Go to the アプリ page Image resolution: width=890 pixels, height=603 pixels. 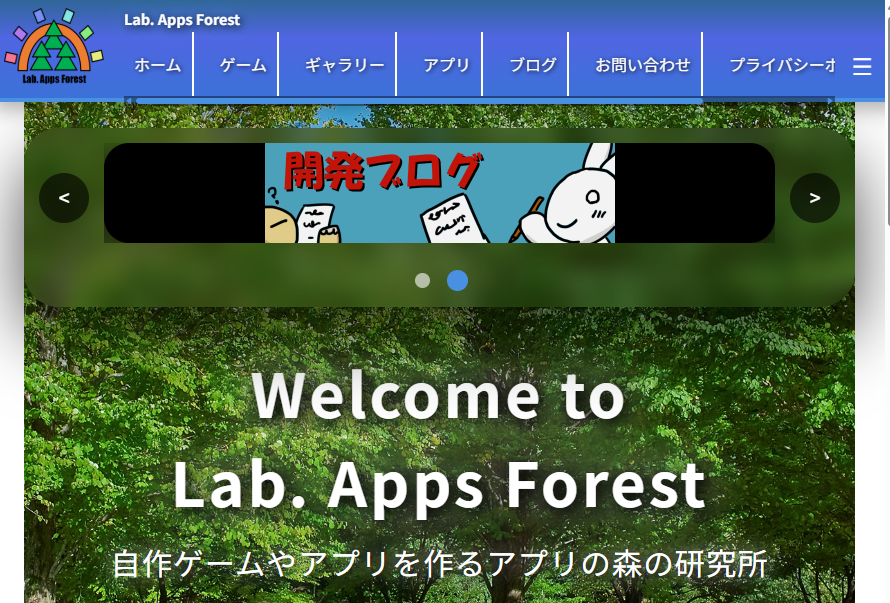click(446, 65)
